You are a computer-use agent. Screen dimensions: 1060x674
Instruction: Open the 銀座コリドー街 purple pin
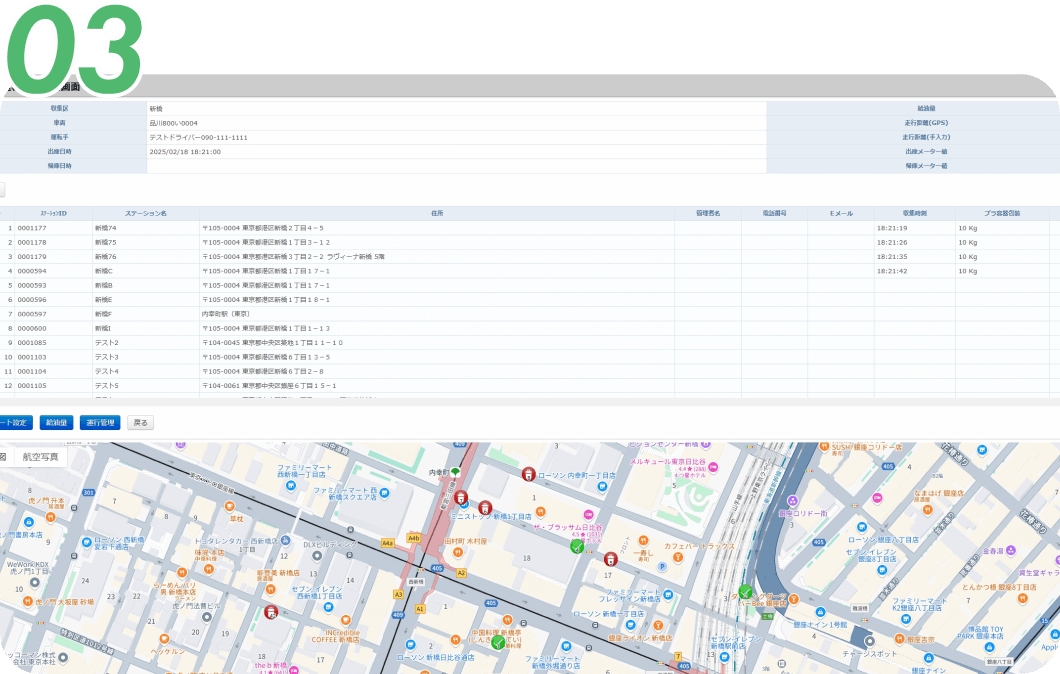click(x=793, y=501)
